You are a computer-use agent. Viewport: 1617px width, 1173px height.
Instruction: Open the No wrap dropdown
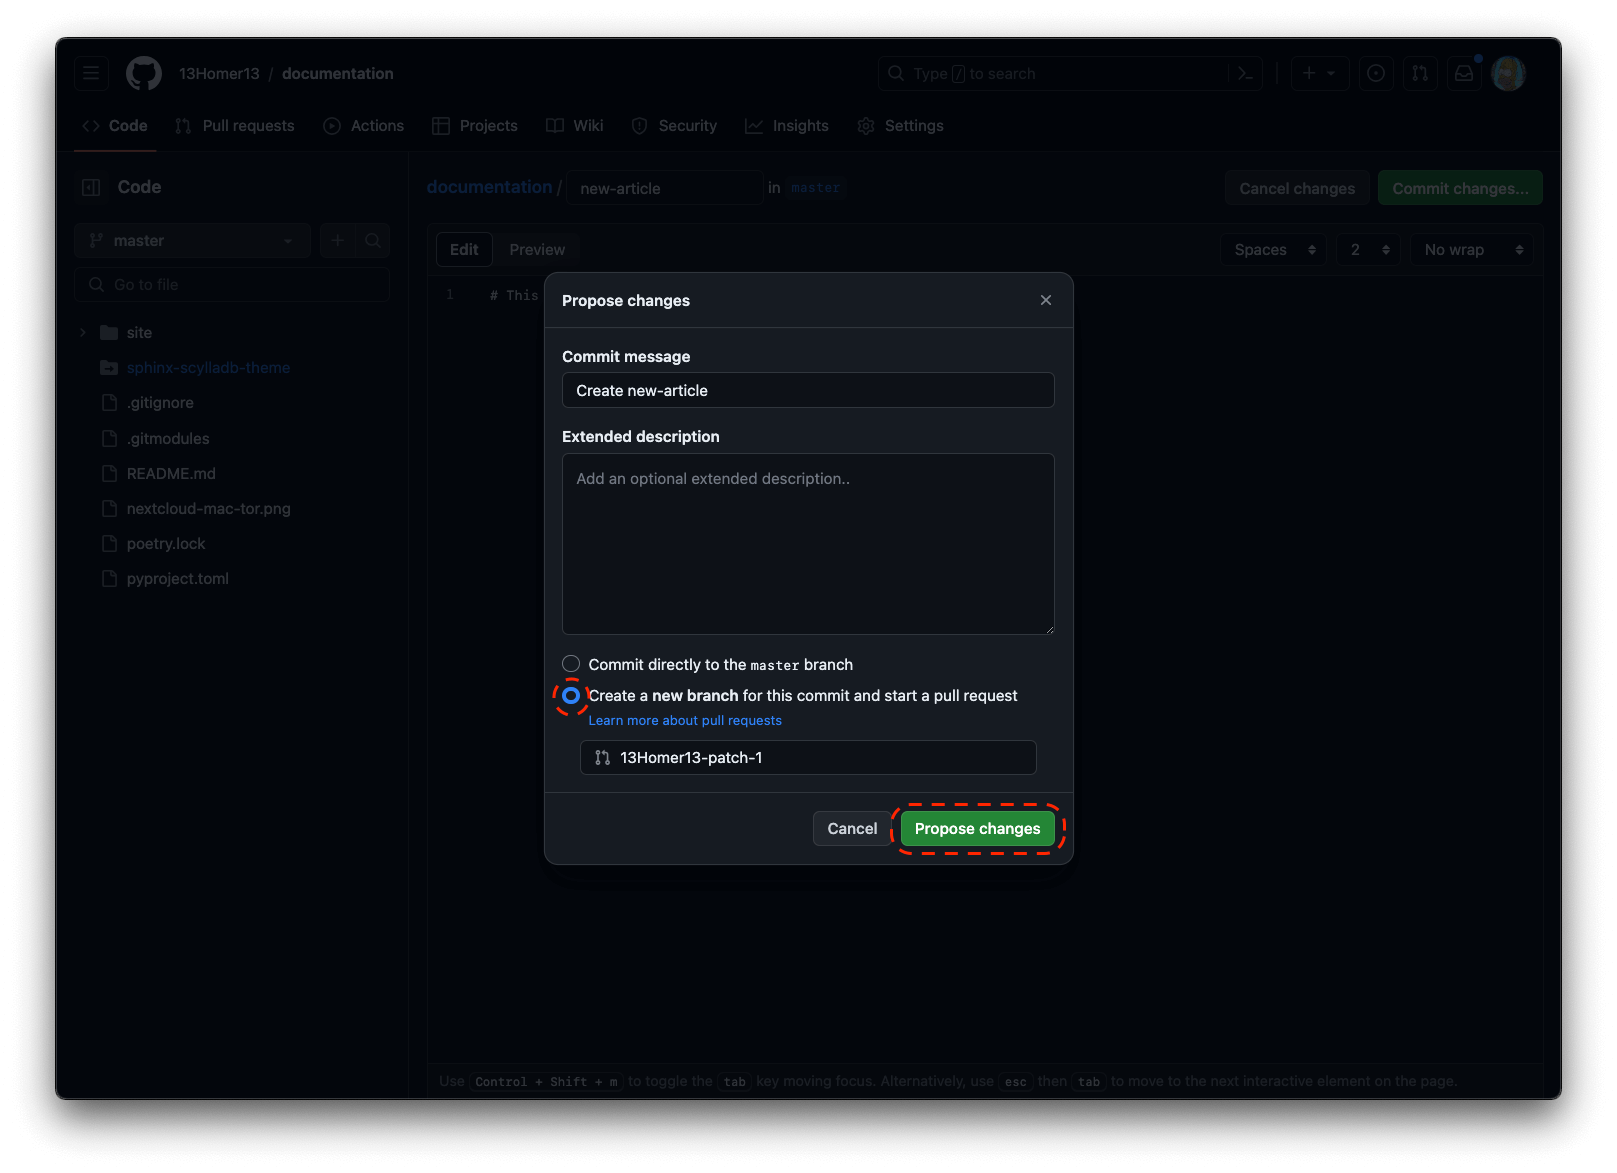[x=1472, y=250]
